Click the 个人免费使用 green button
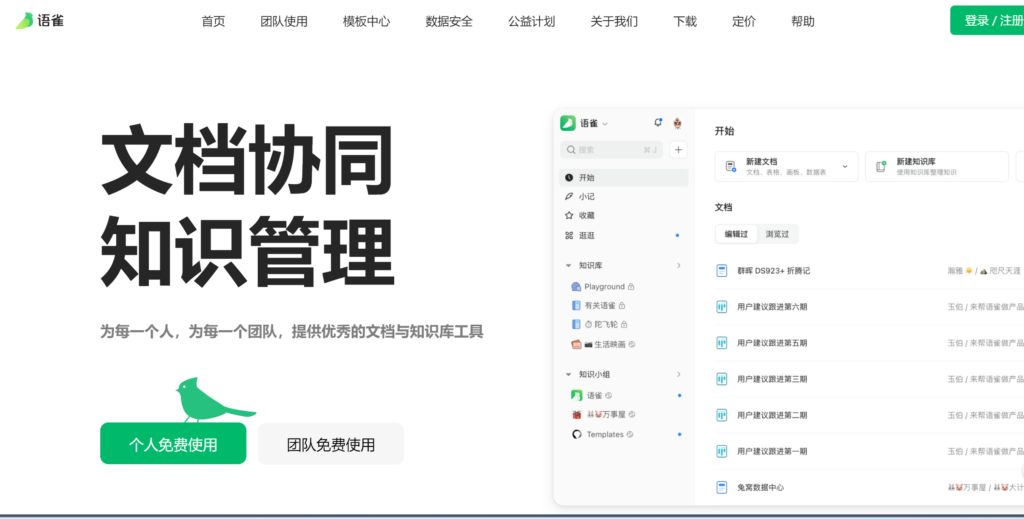This screenshot has width=1024, height=519. tap(173, 444)
